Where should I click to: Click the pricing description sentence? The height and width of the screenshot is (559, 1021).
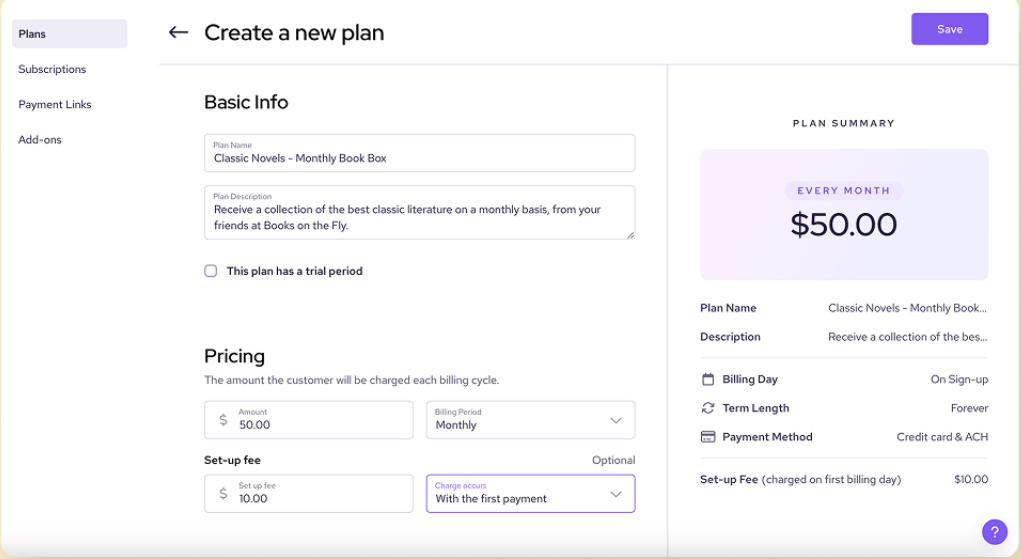[x=352, y=380]
